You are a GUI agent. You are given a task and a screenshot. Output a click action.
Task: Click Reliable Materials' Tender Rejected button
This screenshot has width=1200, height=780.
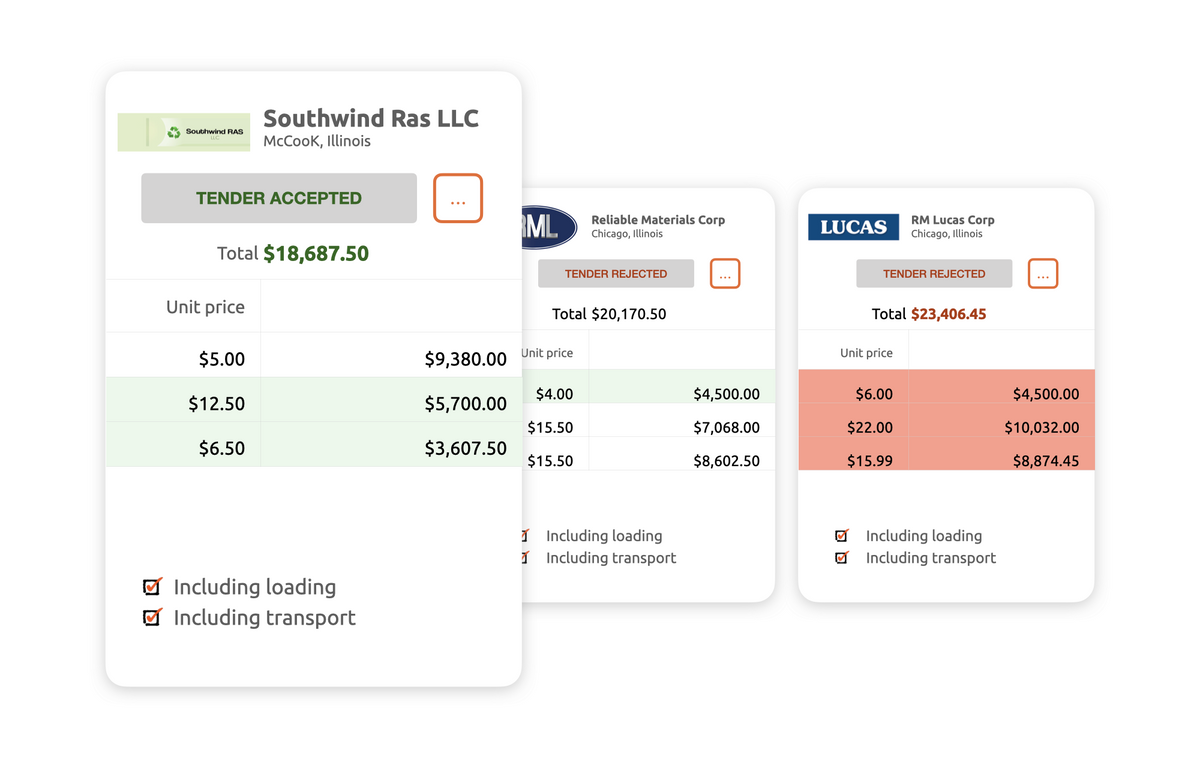(616, 274)
